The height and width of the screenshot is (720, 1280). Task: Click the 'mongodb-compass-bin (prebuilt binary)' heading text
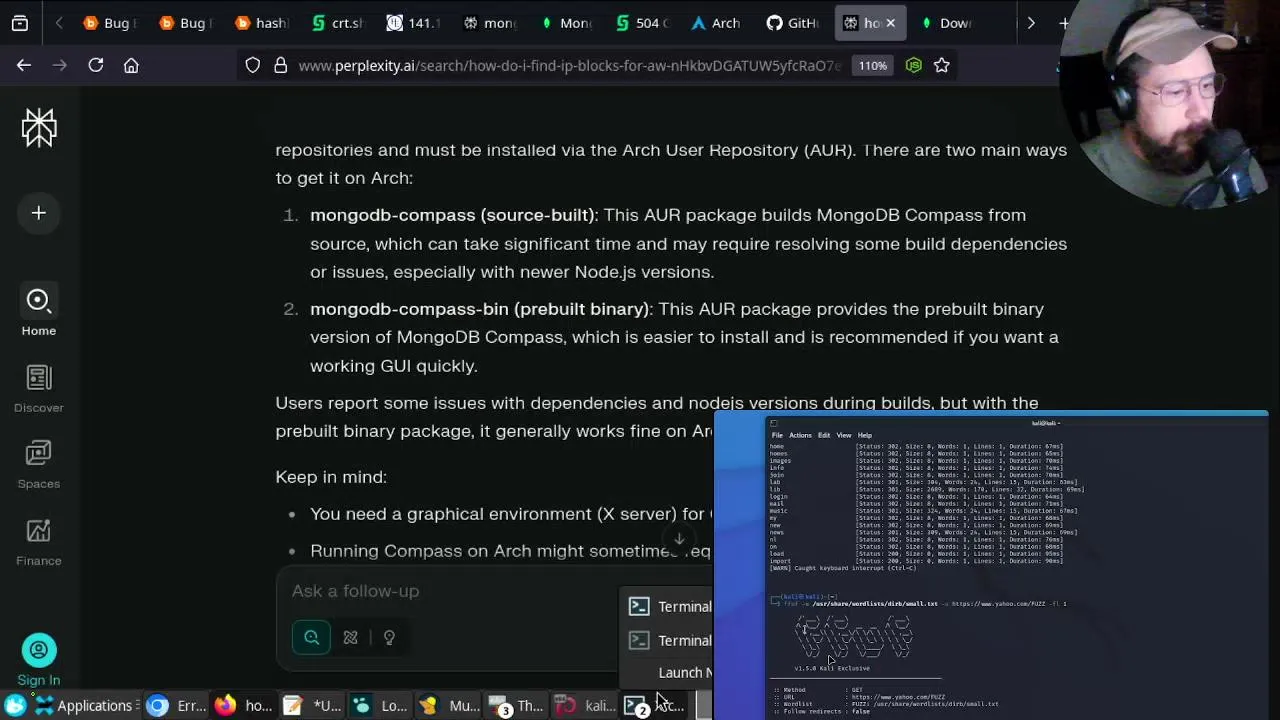point(479,309)
